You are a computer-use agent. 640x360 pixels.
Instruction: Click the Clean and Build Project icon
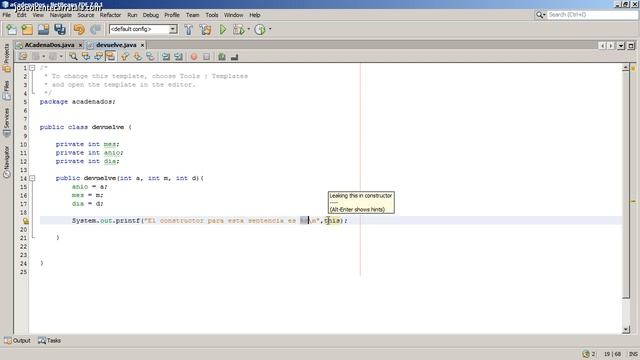point(205,29)
